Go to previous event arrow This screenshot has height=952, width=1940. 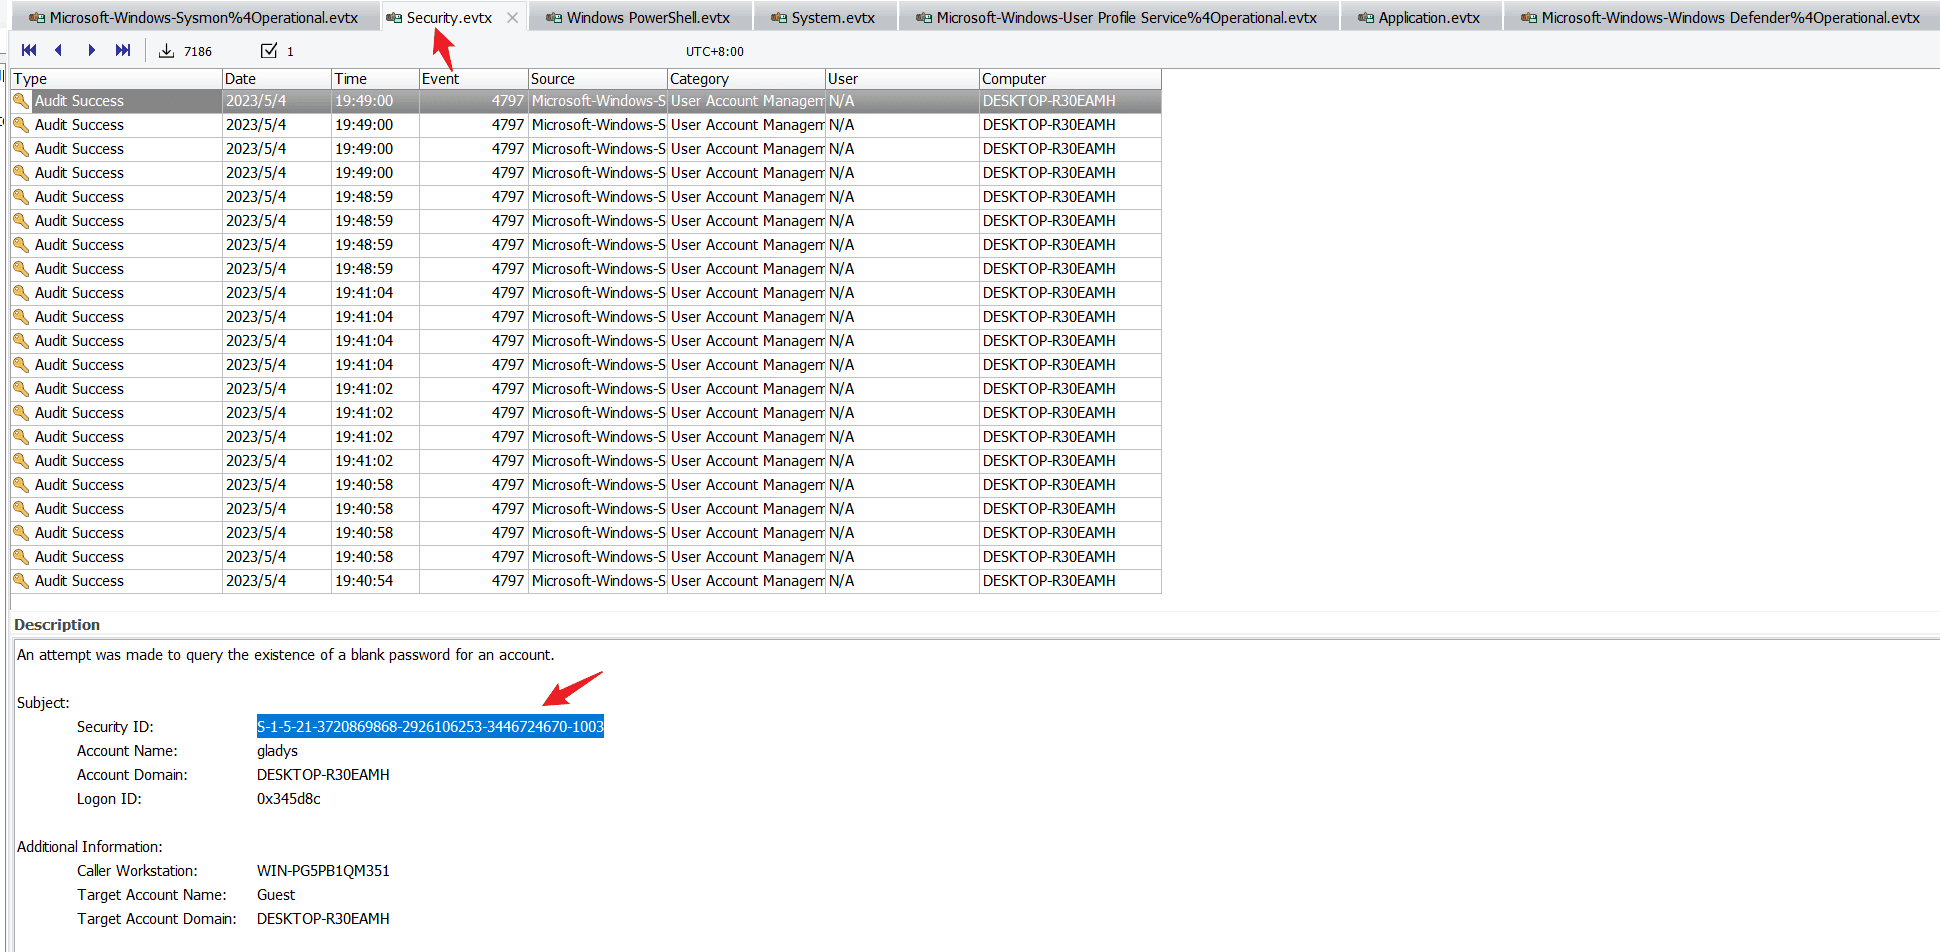coord(59,51)
